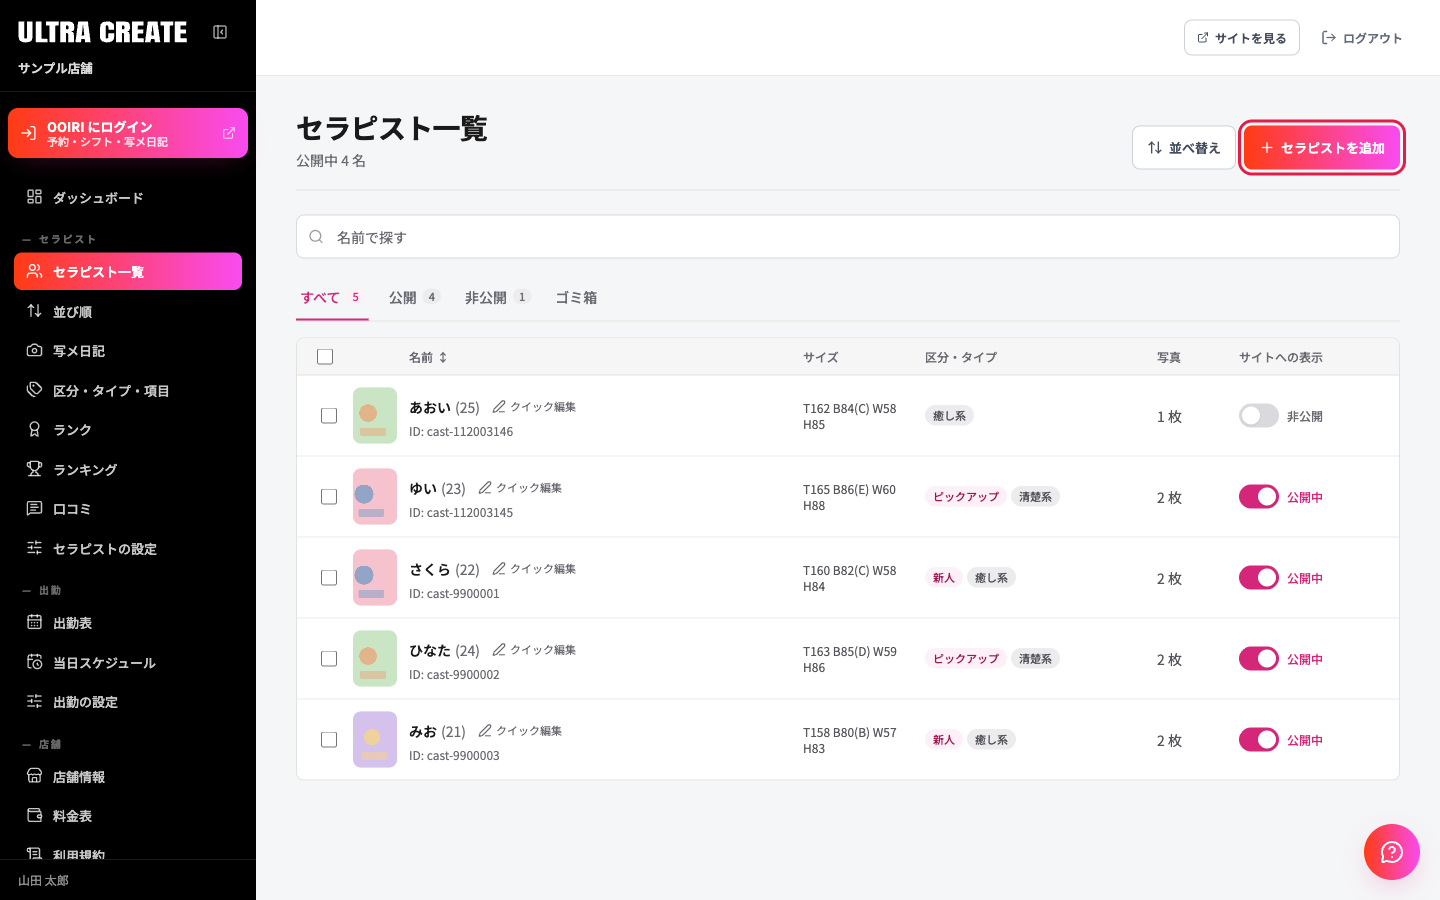Check the checkbox for さくら row

(x=329, y=578)
